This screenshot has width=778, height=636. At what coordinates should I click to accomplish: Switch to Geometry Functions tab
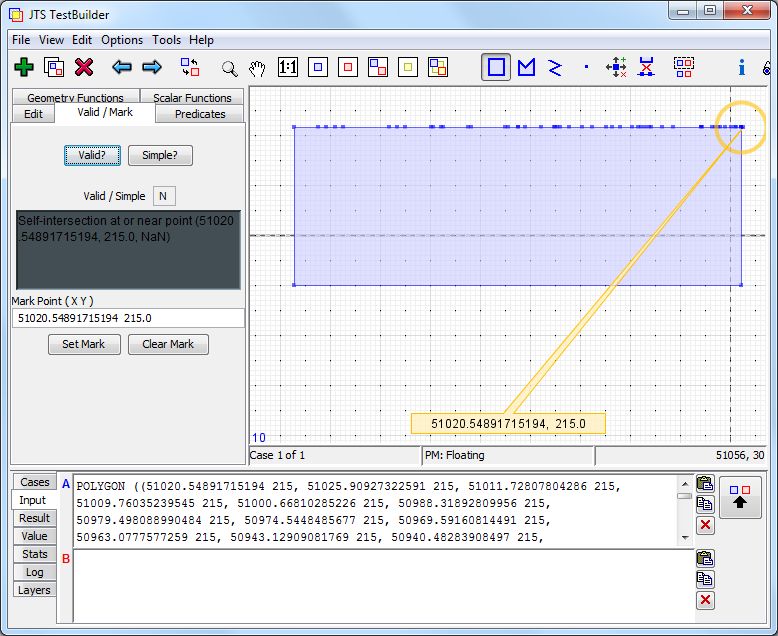(75, 97)
